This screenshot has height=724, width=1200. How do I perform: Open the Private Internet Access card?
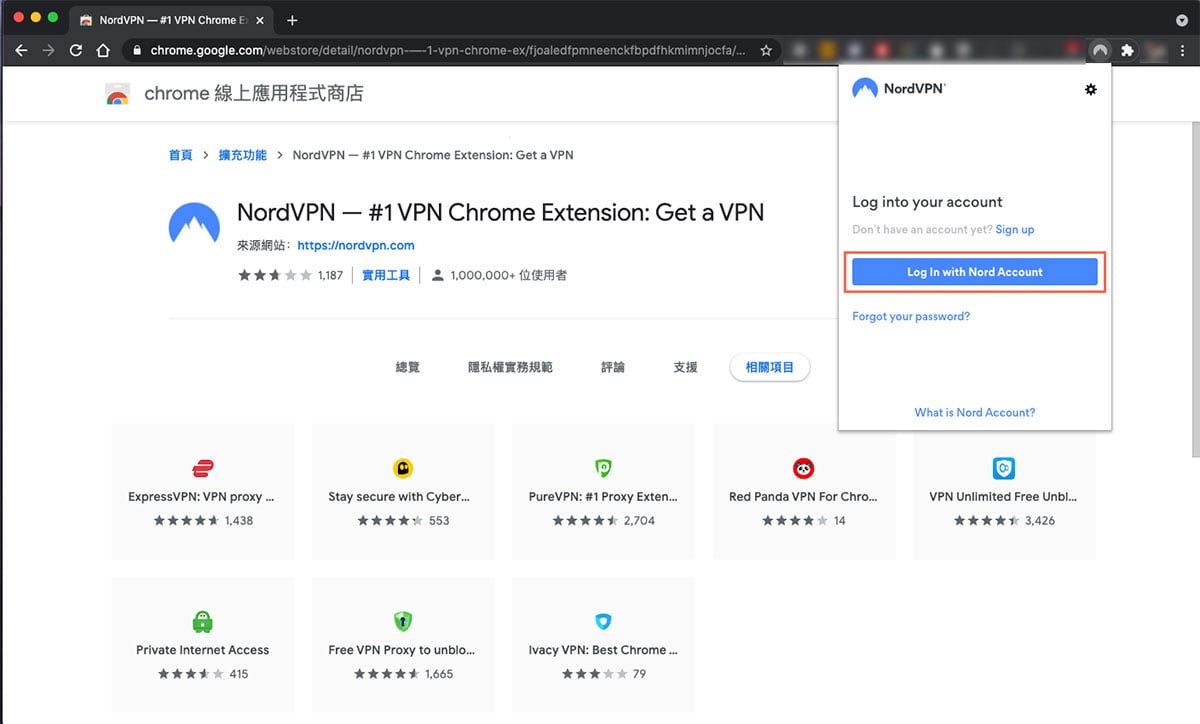point(203,644)
